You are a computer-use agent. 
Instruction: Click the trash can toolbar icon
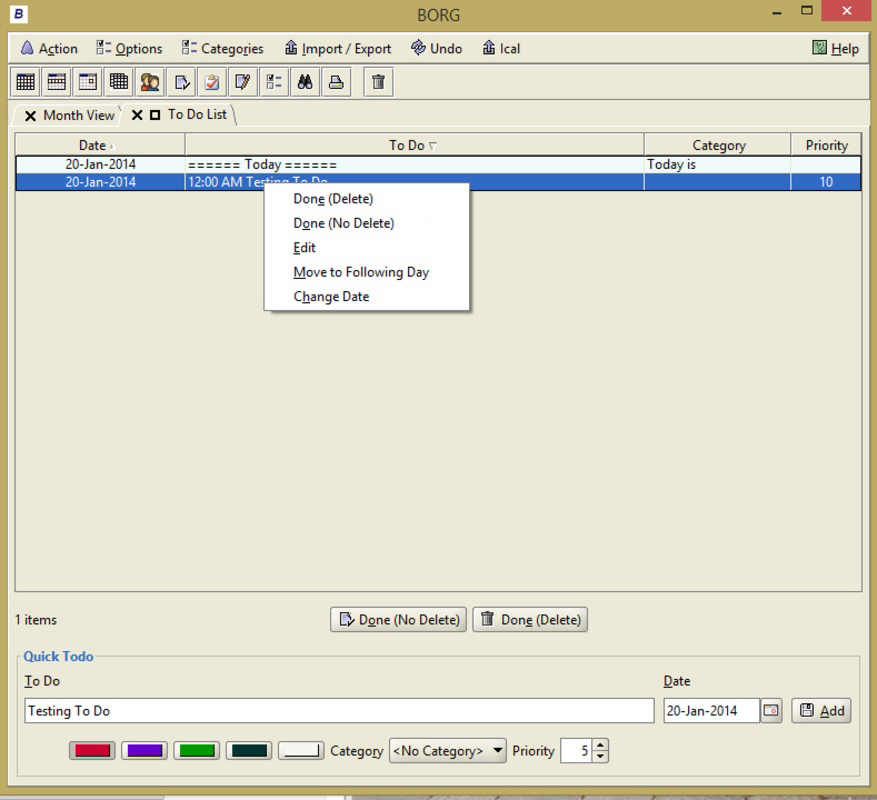[379, 82]
